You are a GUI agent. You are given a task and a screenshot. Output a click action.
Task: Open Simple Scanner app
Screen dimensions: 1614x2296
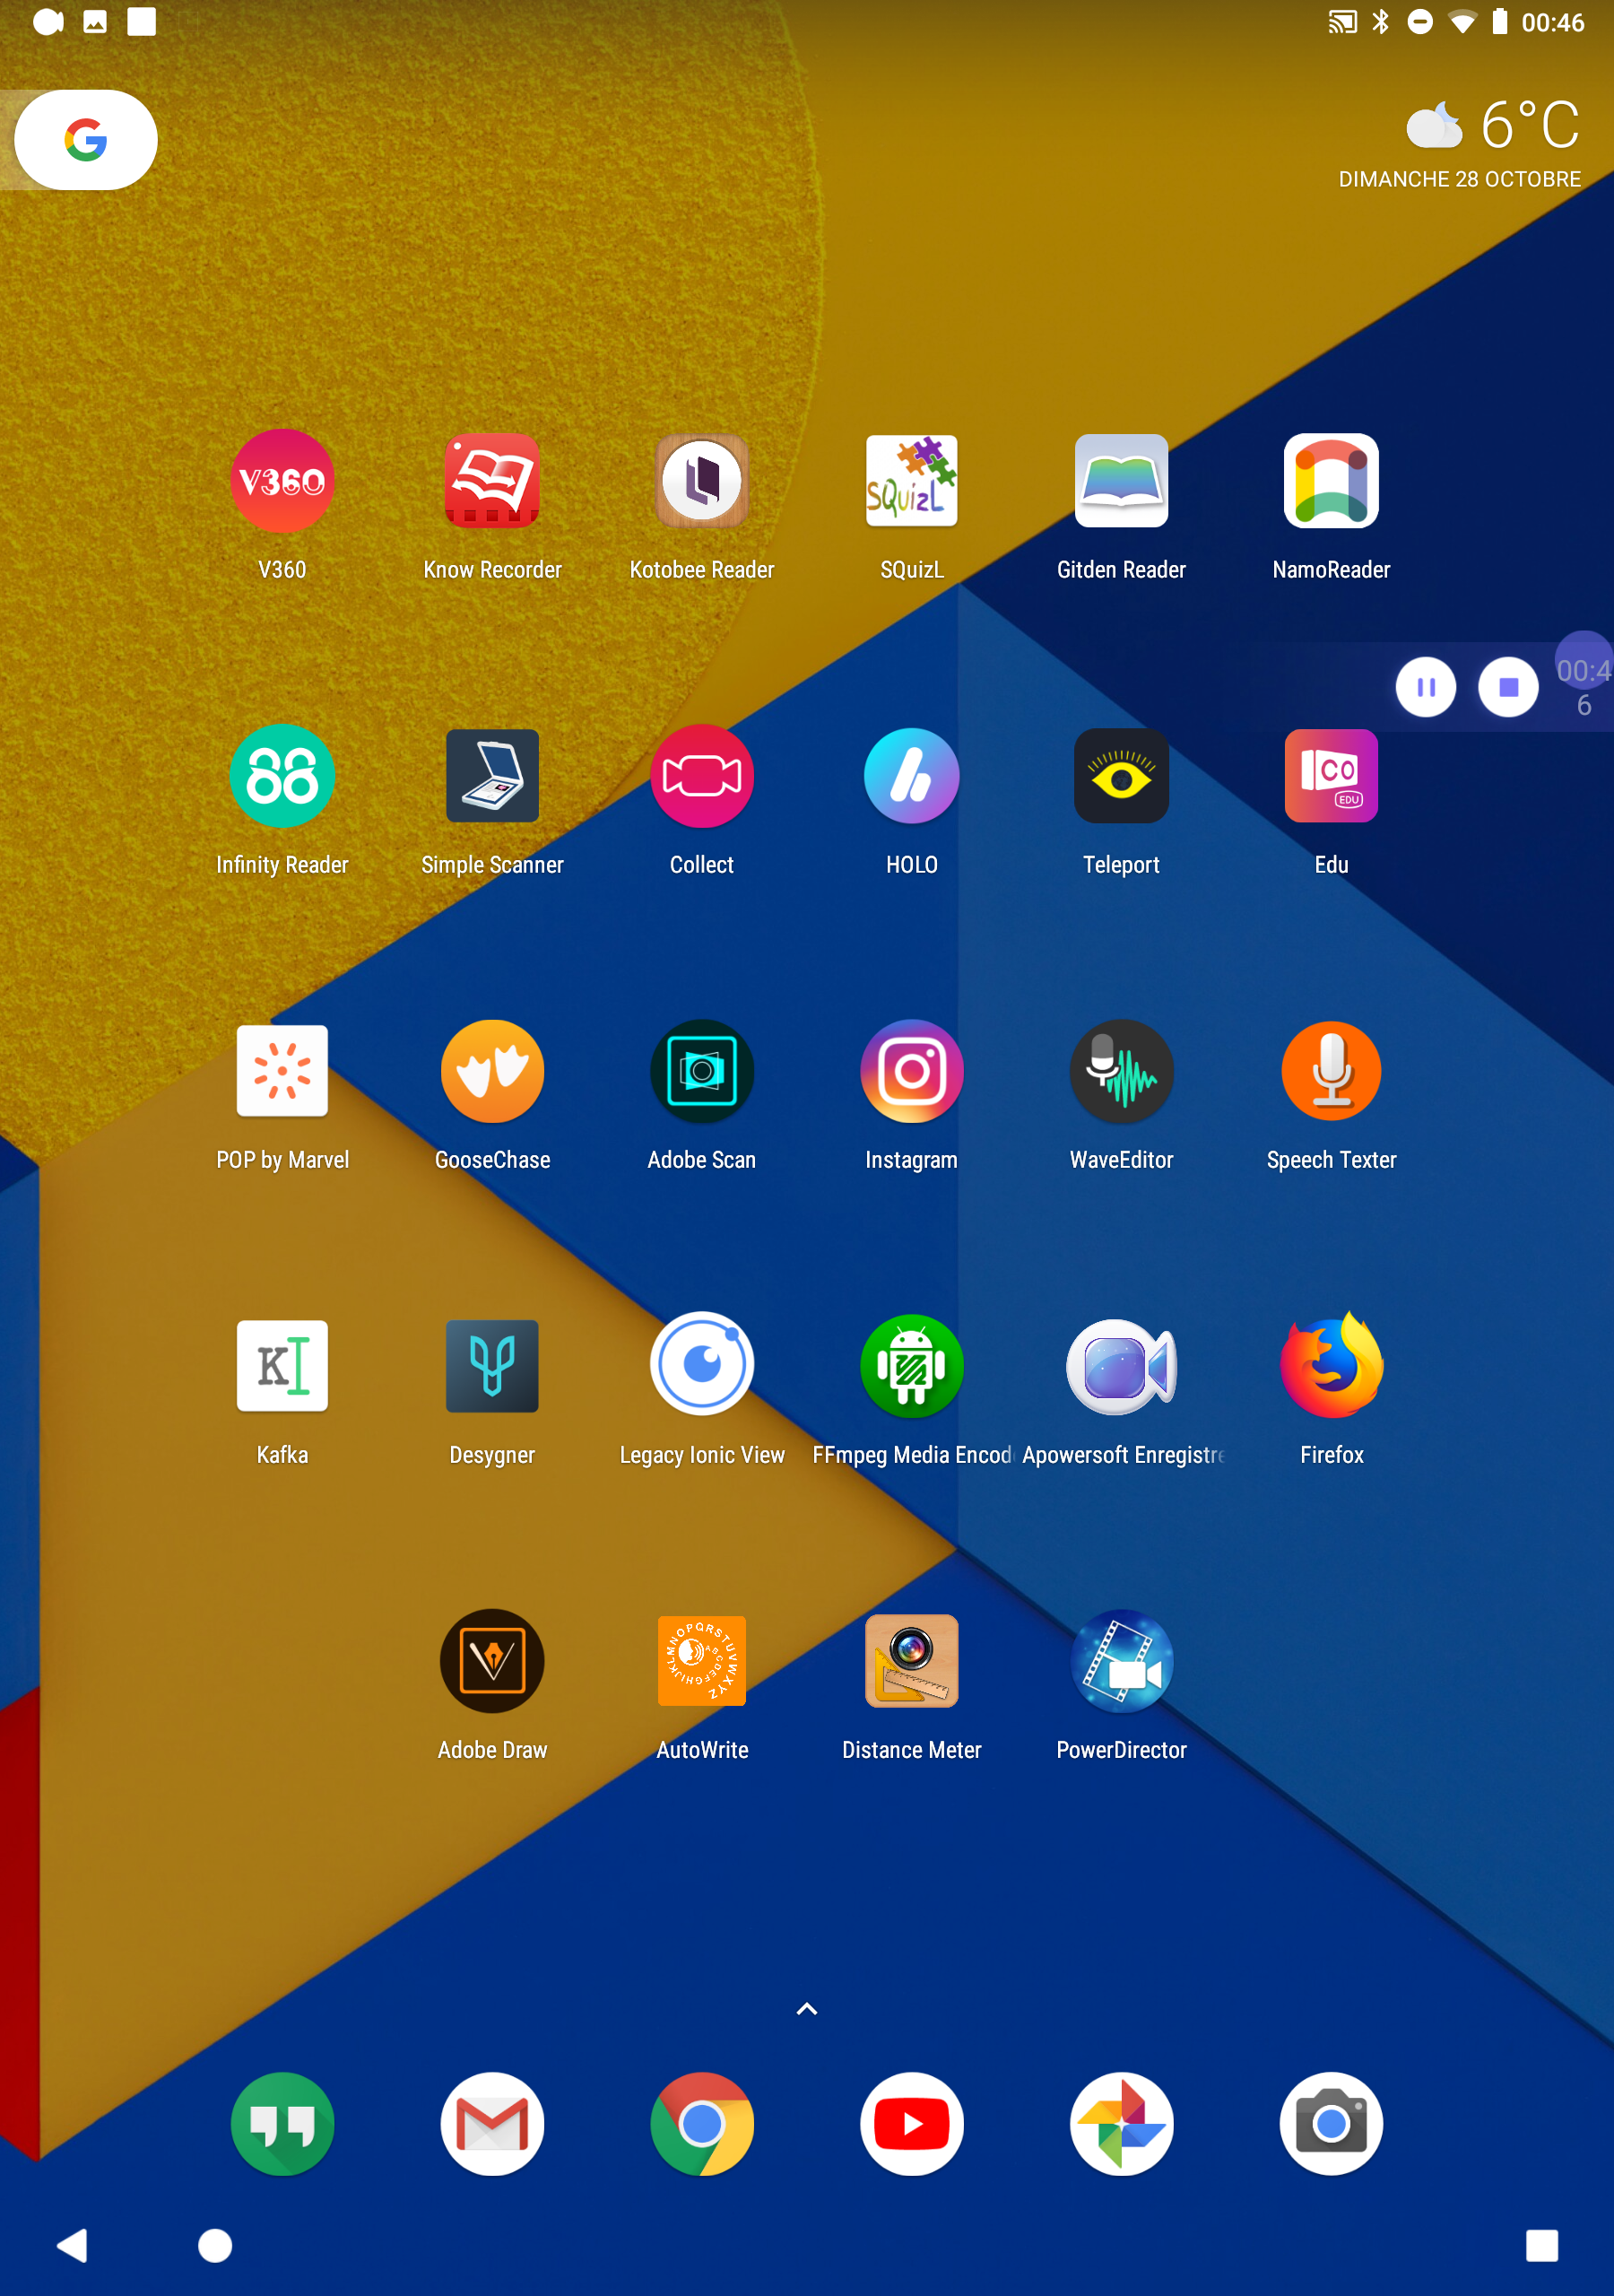[492, 776]
